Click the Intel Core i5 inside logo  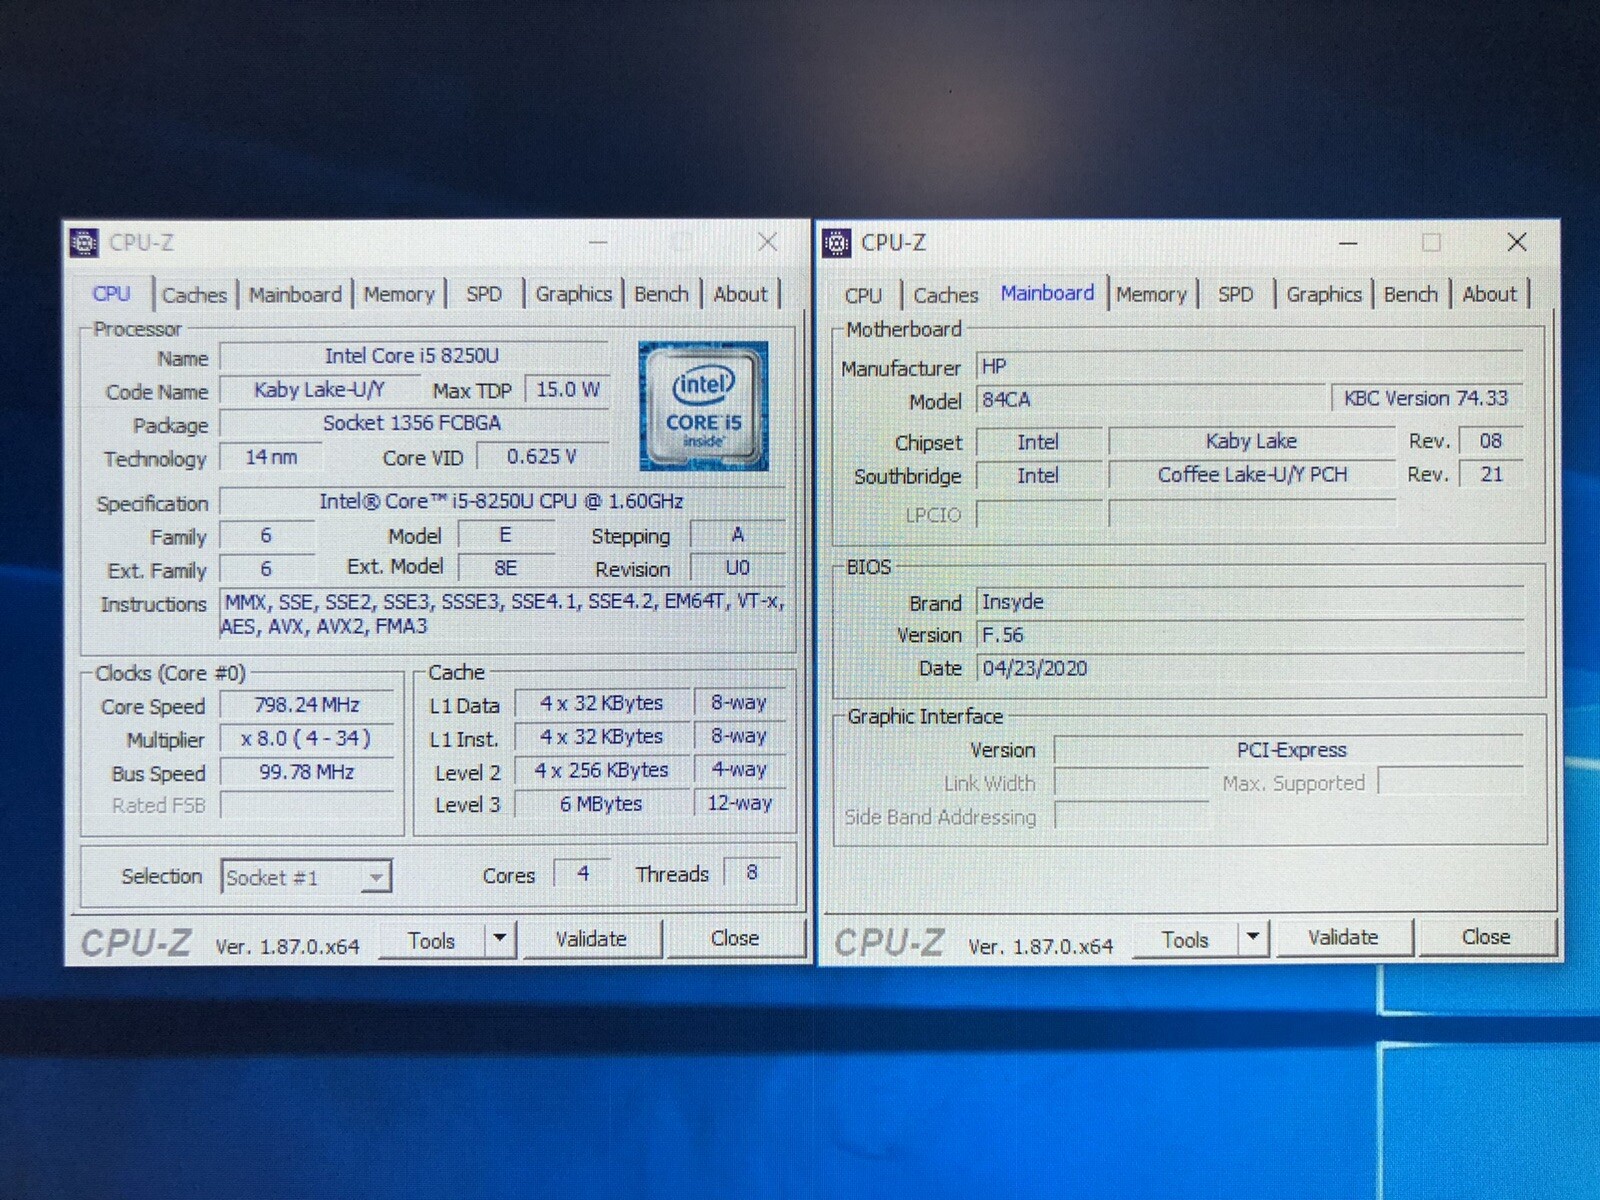pyautogui.click(x=704, y=406)
